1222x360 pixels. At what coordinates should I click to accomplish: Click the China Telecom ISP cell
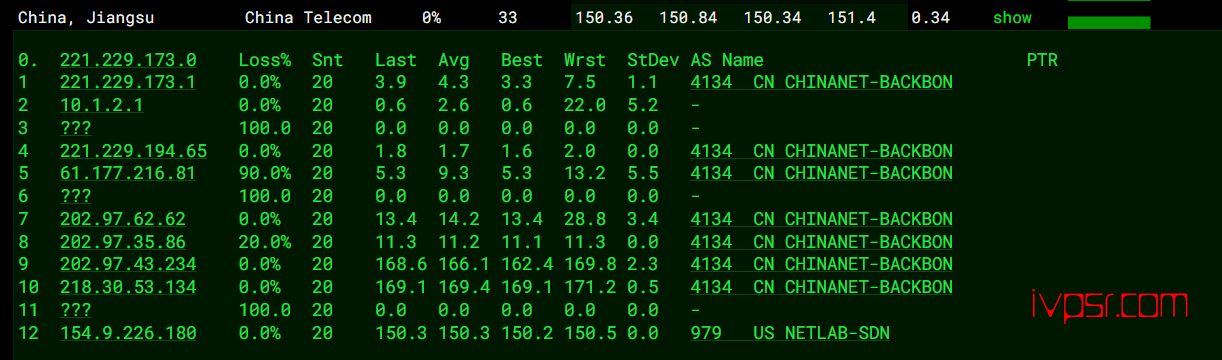[308, 18]
